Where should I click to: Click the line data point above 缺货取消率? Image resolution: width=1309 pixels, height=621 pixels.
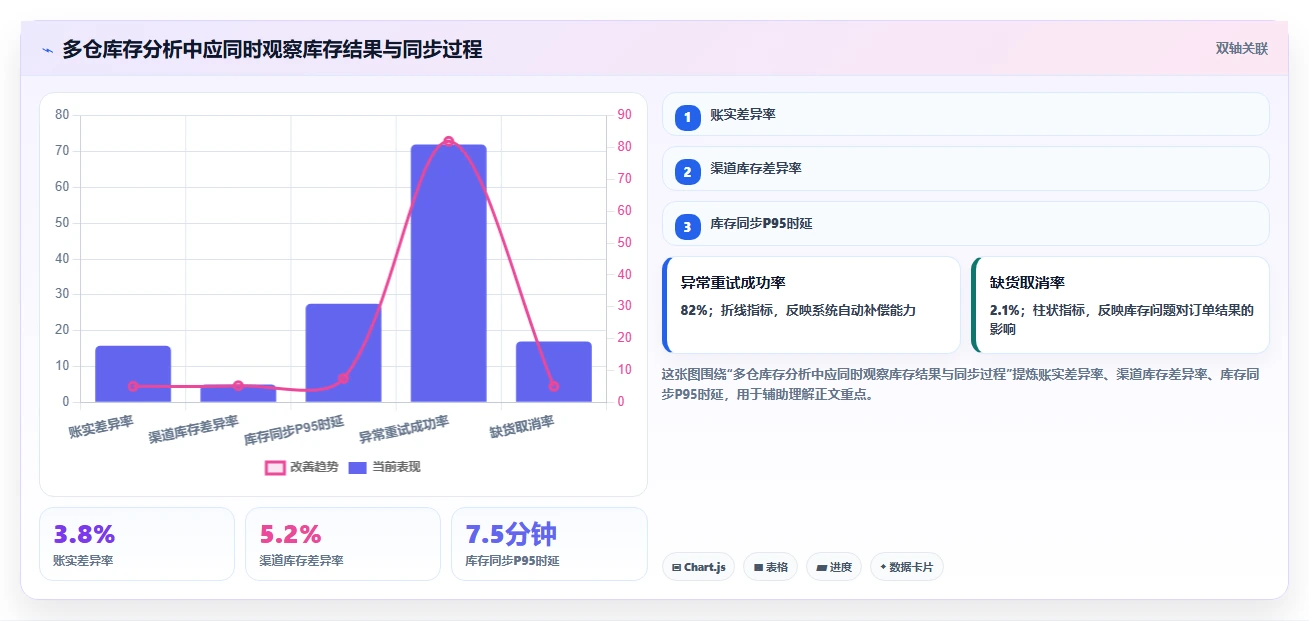(x=554, y=386)
